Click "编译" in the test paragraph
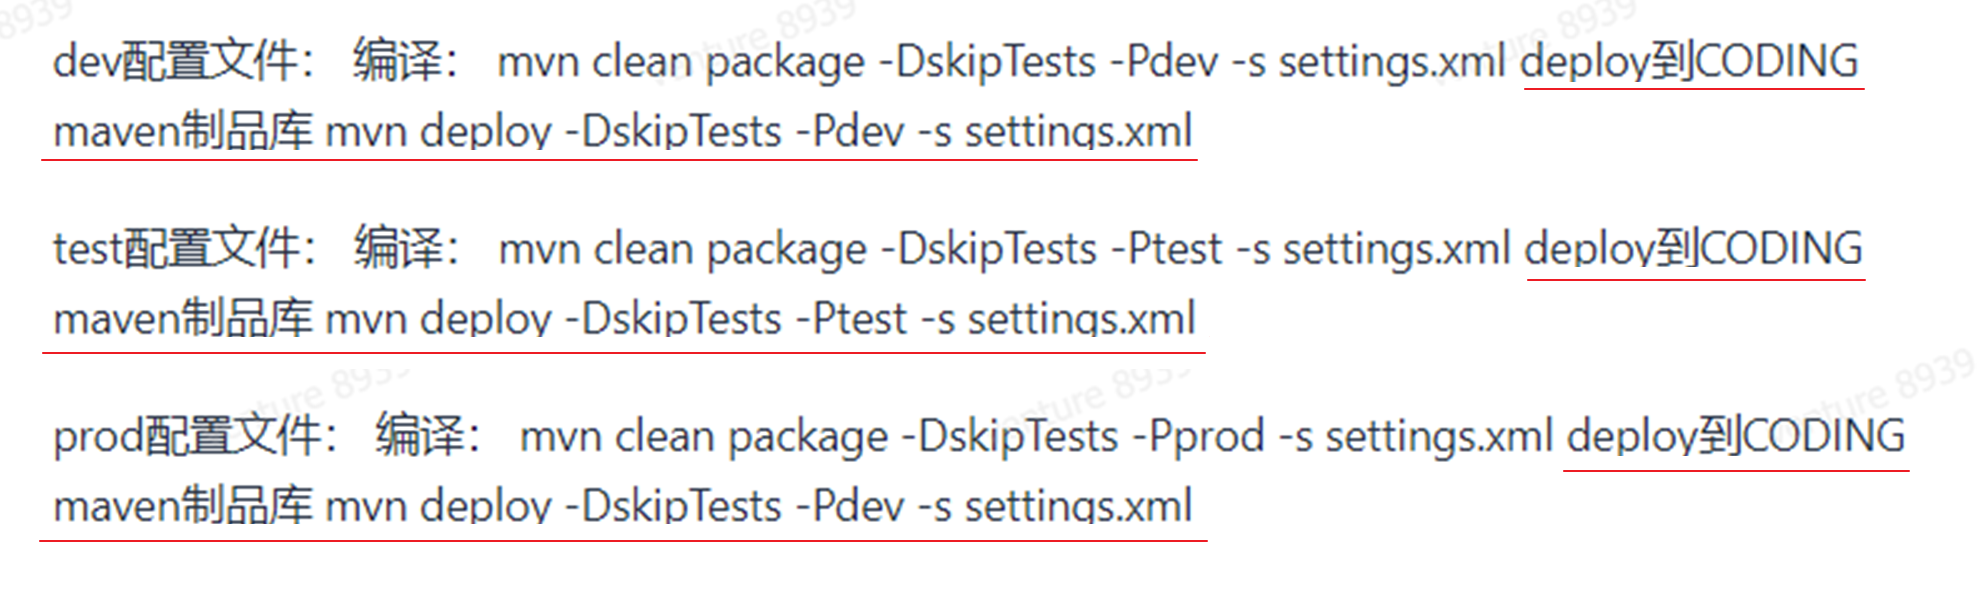 click(398, 248)
